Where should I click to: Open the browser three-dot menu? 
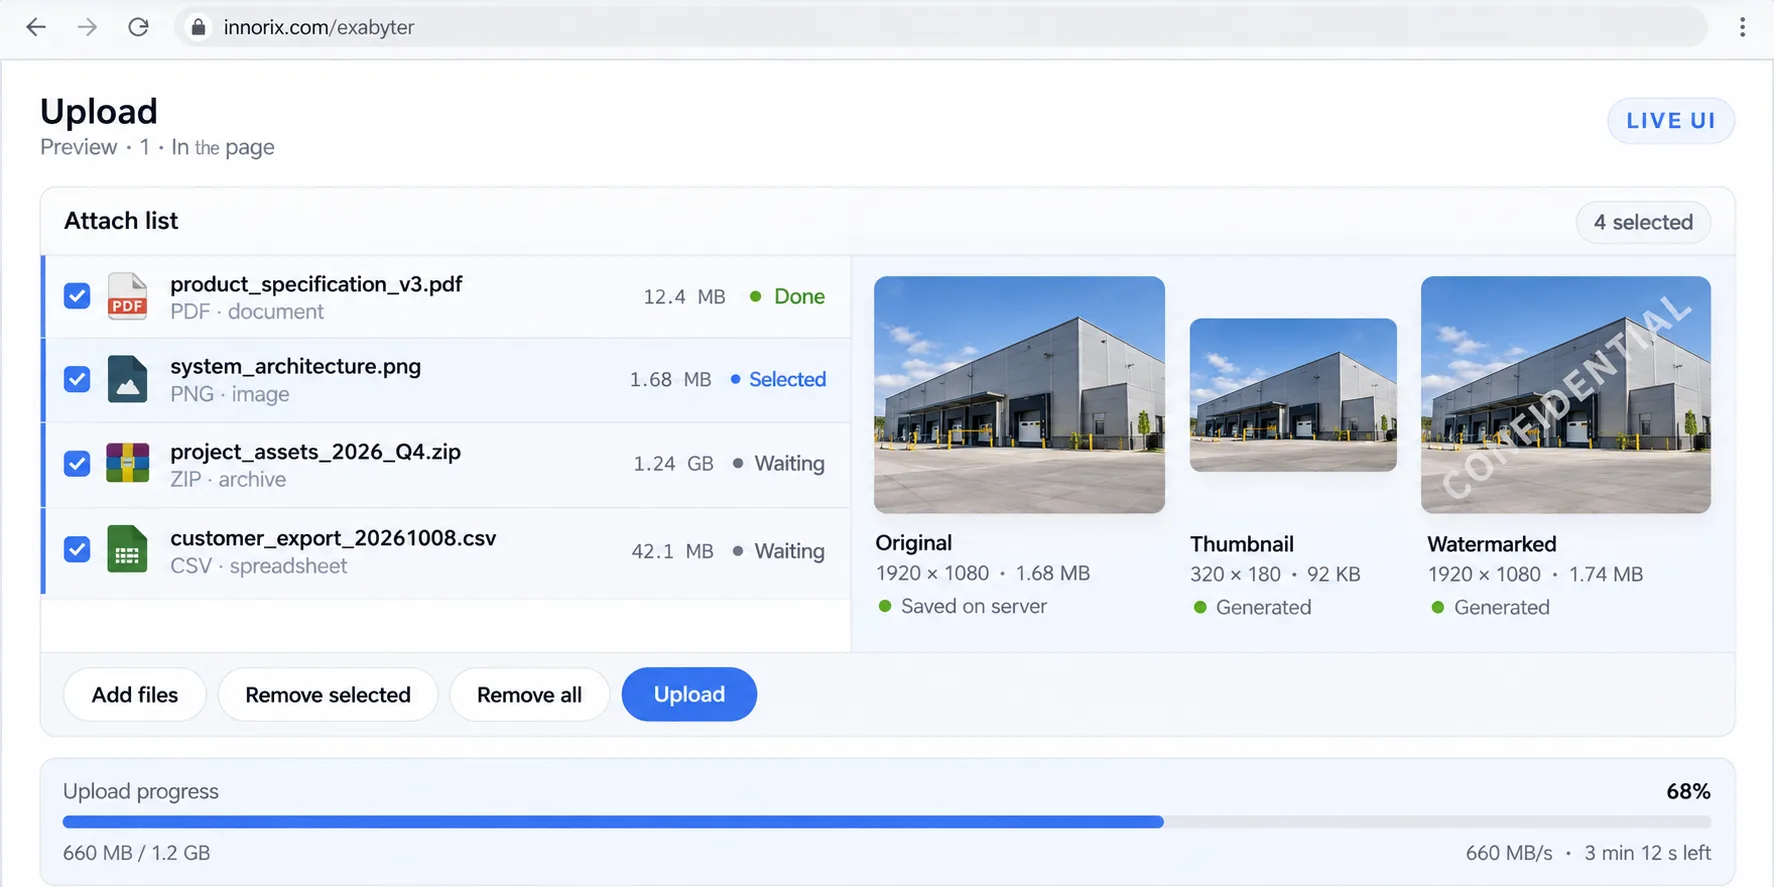(1742, 27)
